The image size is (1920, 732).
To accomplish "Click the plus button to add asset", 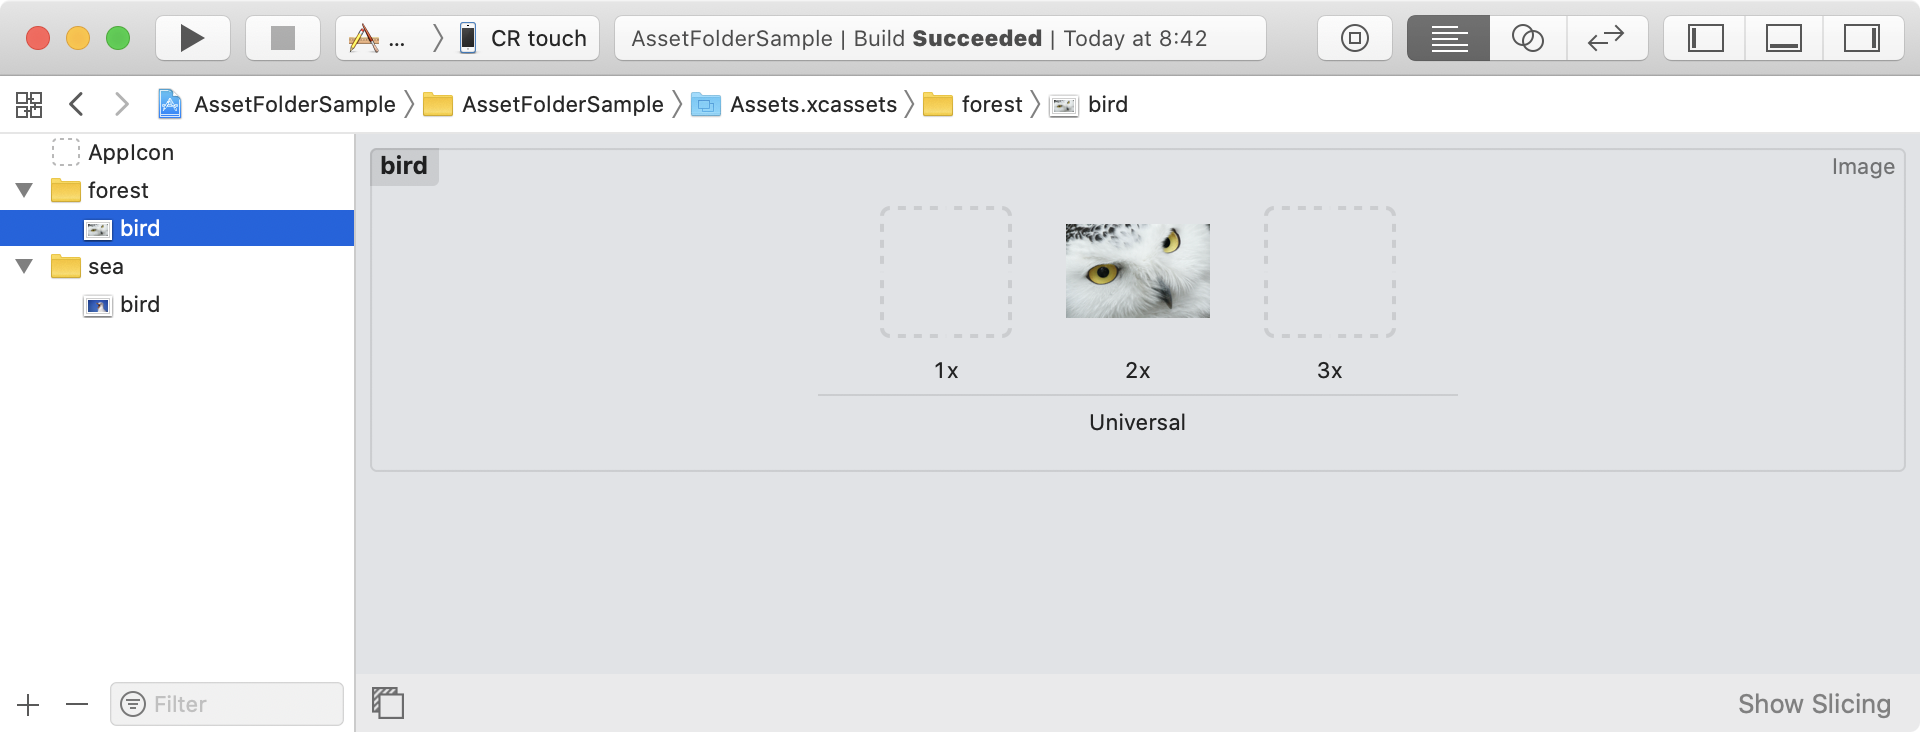I will pos(28,705).
